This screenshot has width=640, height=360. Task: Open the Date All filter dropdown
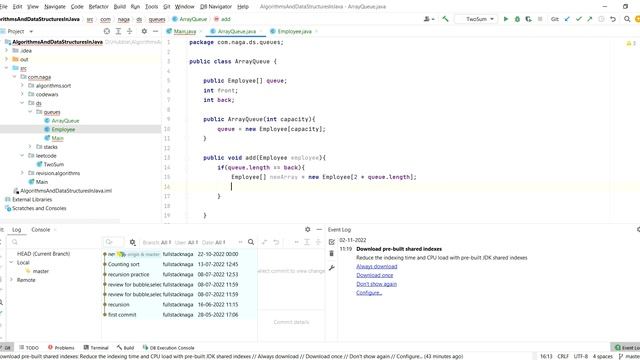213,242
